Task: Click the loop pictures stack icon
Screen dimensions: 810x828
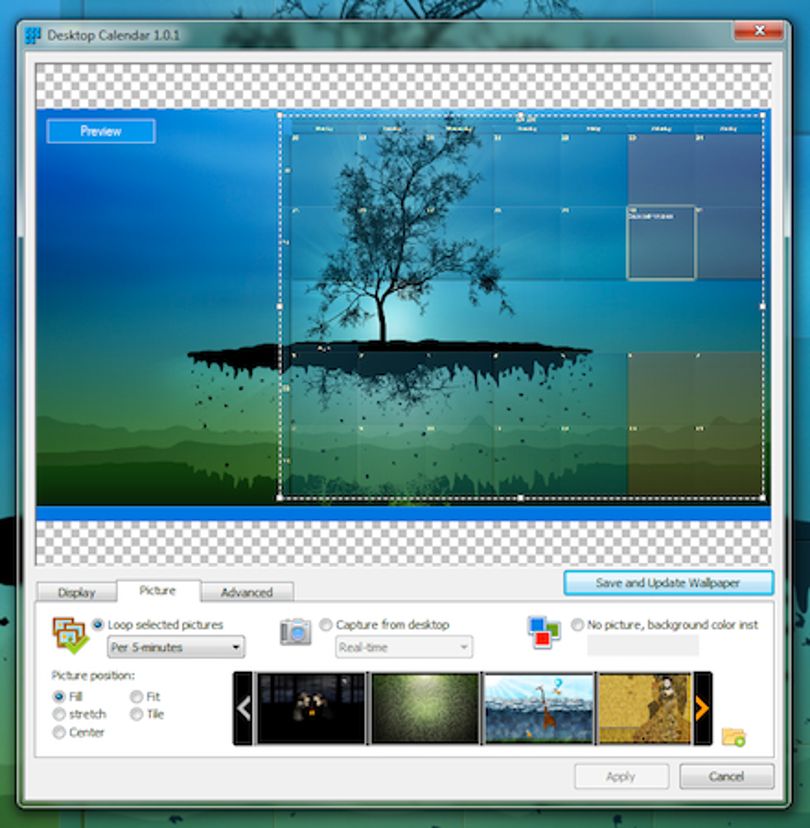Action: click(70, 636)
